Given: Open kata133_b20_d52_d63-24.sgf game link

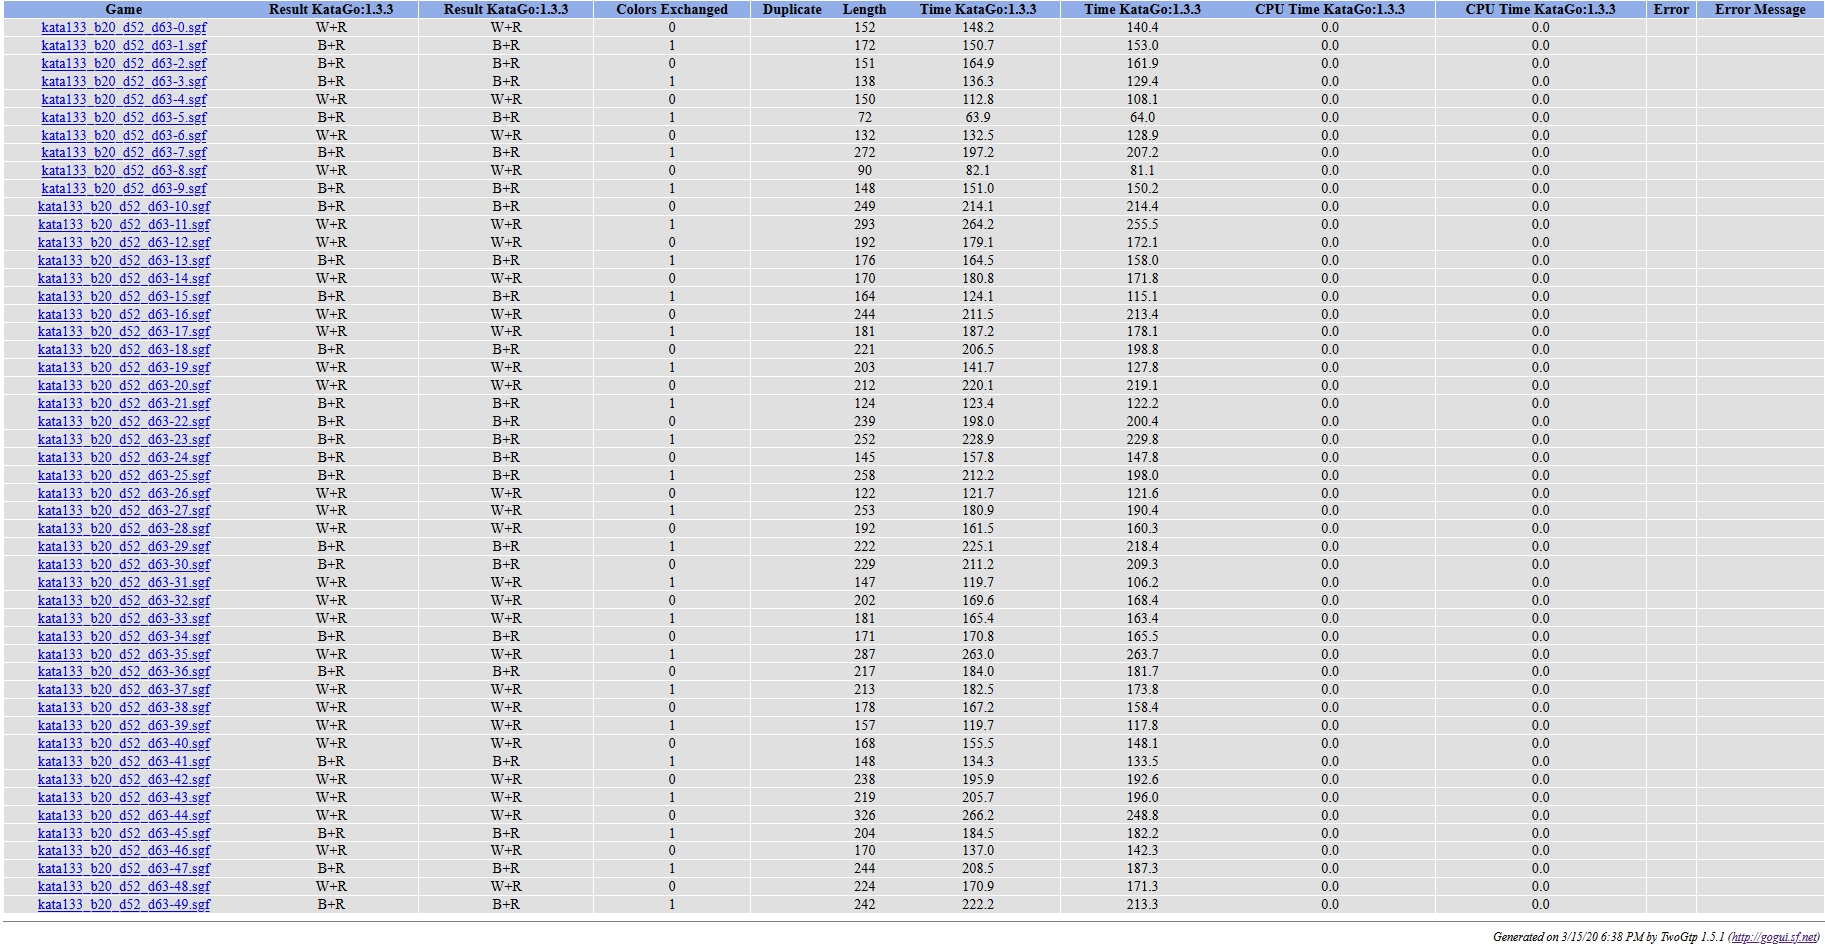Looking at the screenshot, I should (x=124, y=458).
